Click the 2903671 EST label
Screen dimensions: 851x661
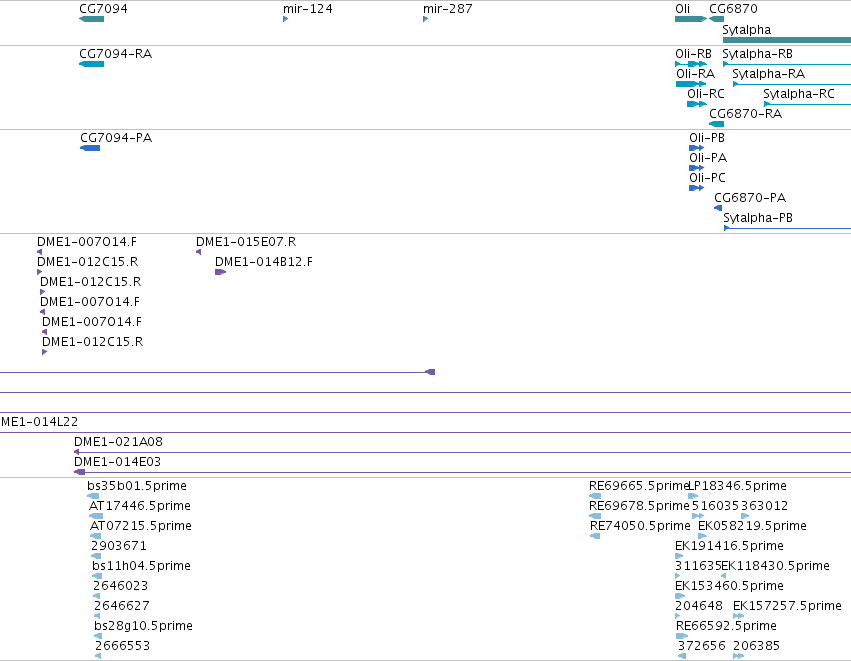click(x=119, y=546)
